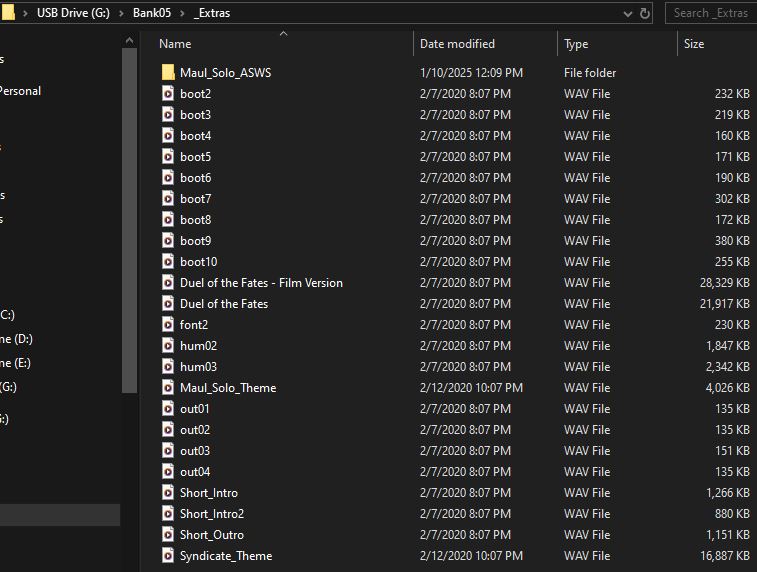Sort files by the Name column header
The height and width of the screenshot is (572, 757).
click(x=175, y=44)
